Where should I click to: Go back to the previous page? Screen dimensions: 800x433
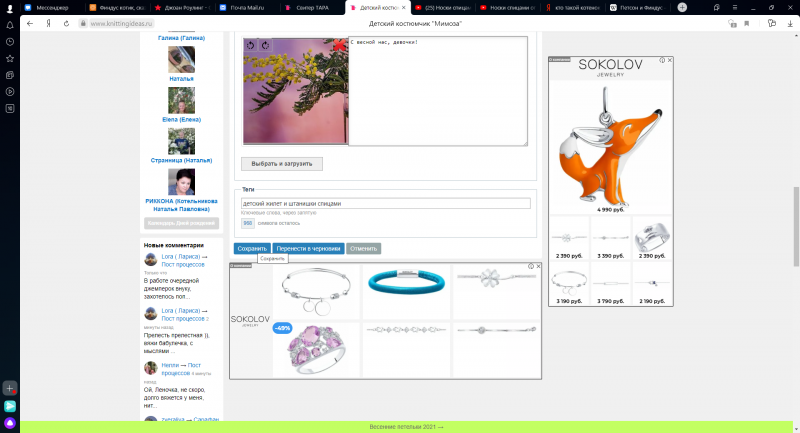(x=30, y=23)
